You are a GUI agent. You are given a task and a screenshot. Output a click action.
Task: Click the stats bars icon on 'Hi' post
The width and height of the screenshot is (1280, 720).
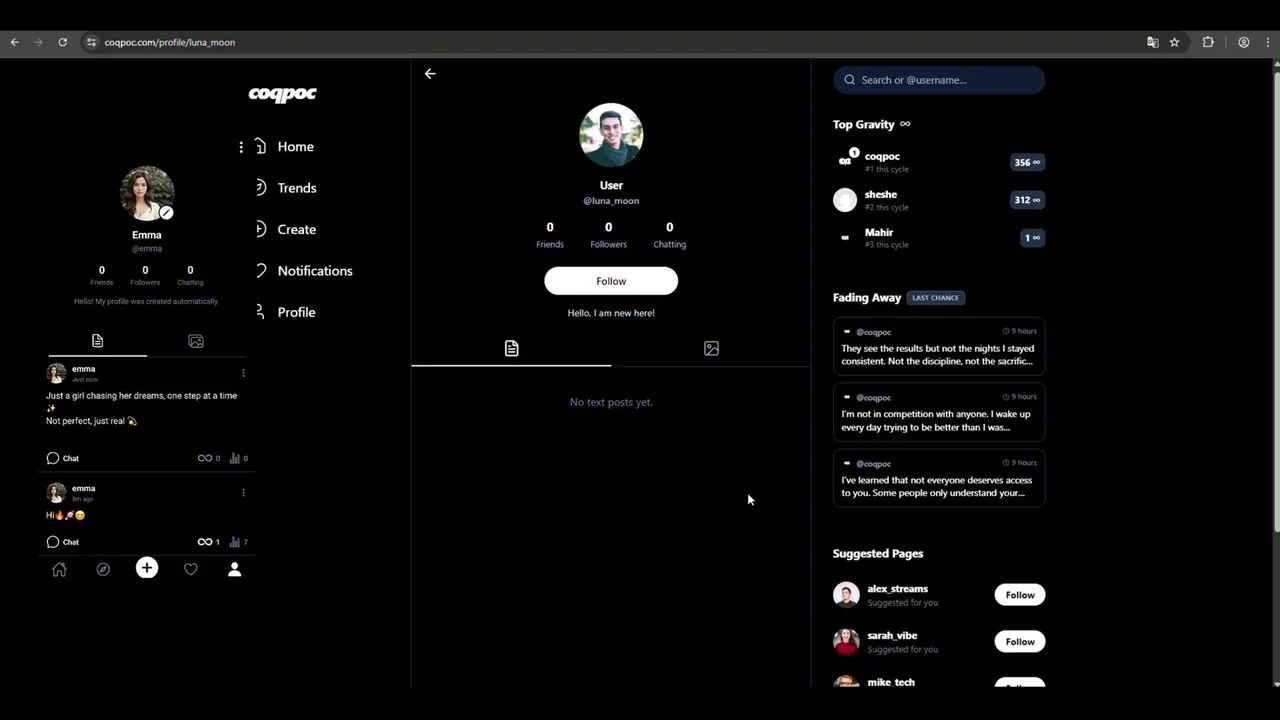click(x=235, y=542)
